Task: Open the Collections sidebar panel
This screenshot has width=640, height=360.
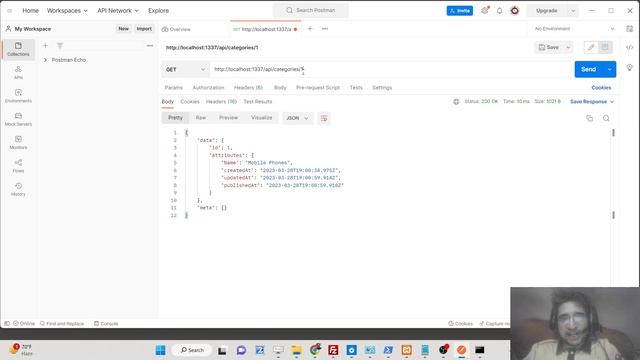Action: (x=18, y=49)
